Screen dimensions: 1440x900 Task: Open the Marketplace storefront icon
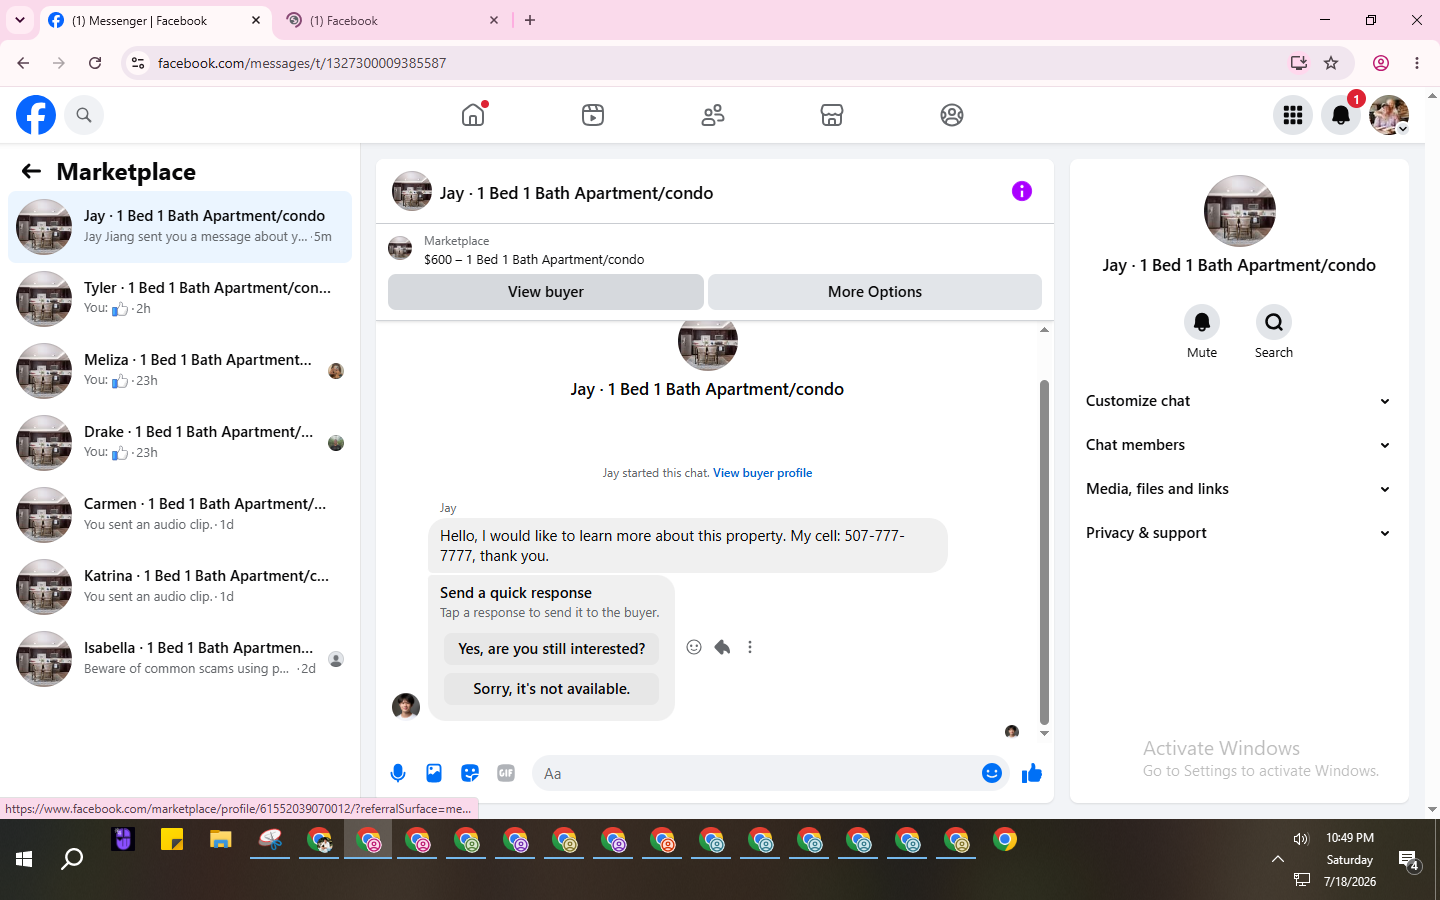(x=832, y=115)
